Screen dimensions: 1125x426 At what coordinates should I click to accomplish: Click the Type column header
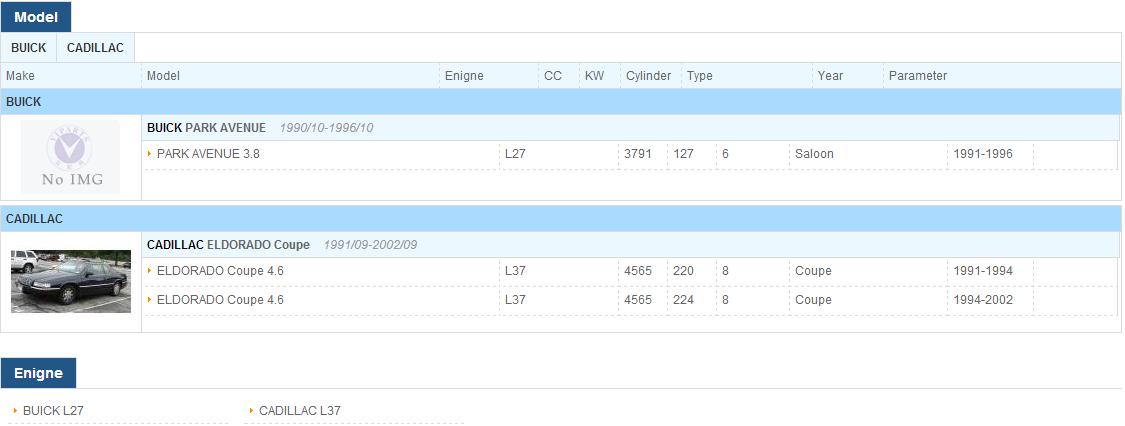(700, 76)
